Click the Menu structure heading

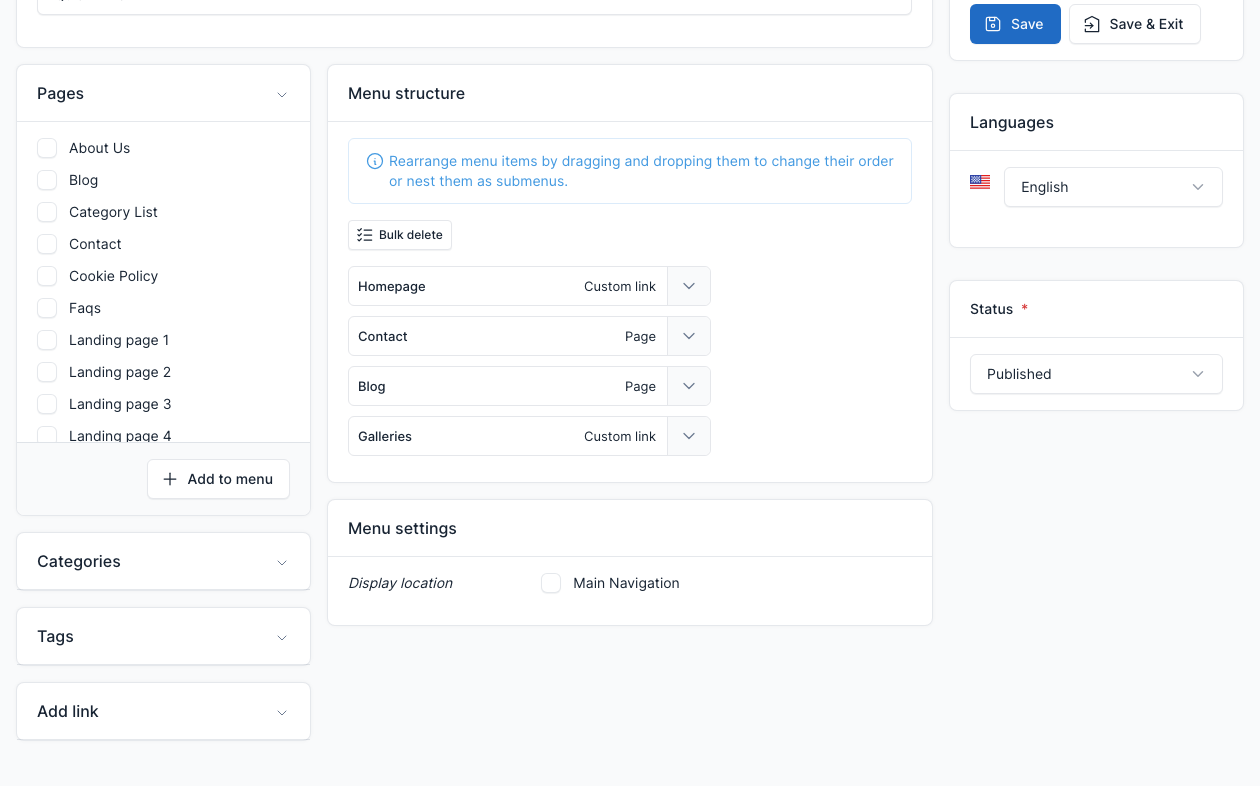pos(406,94)
